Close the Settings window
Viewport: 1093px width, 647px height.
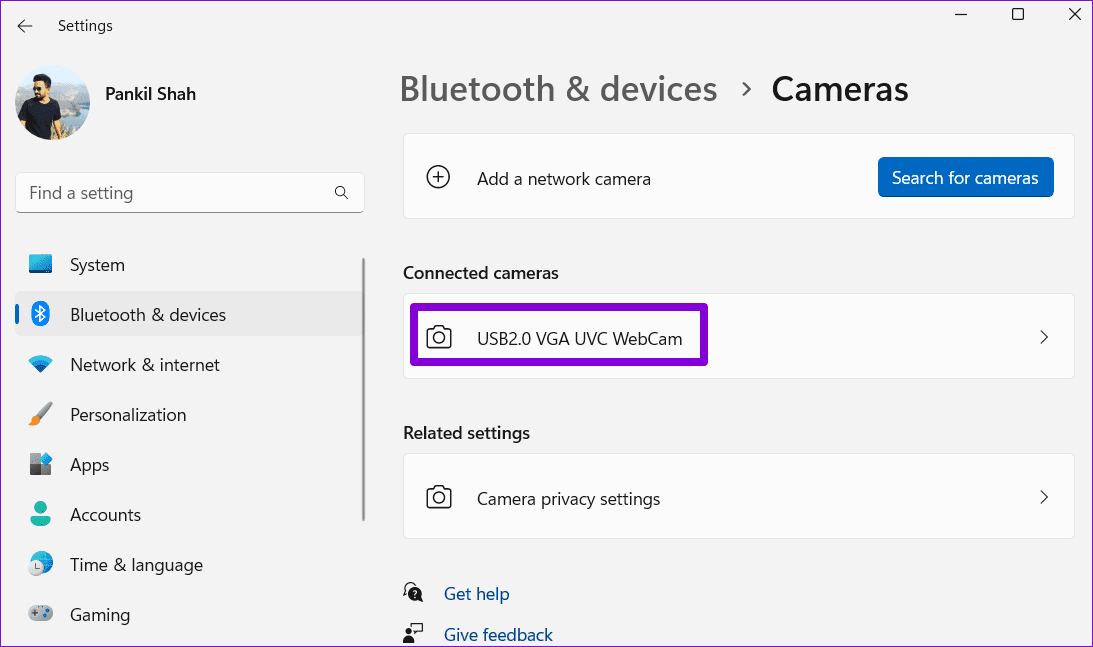[1074, 14]
